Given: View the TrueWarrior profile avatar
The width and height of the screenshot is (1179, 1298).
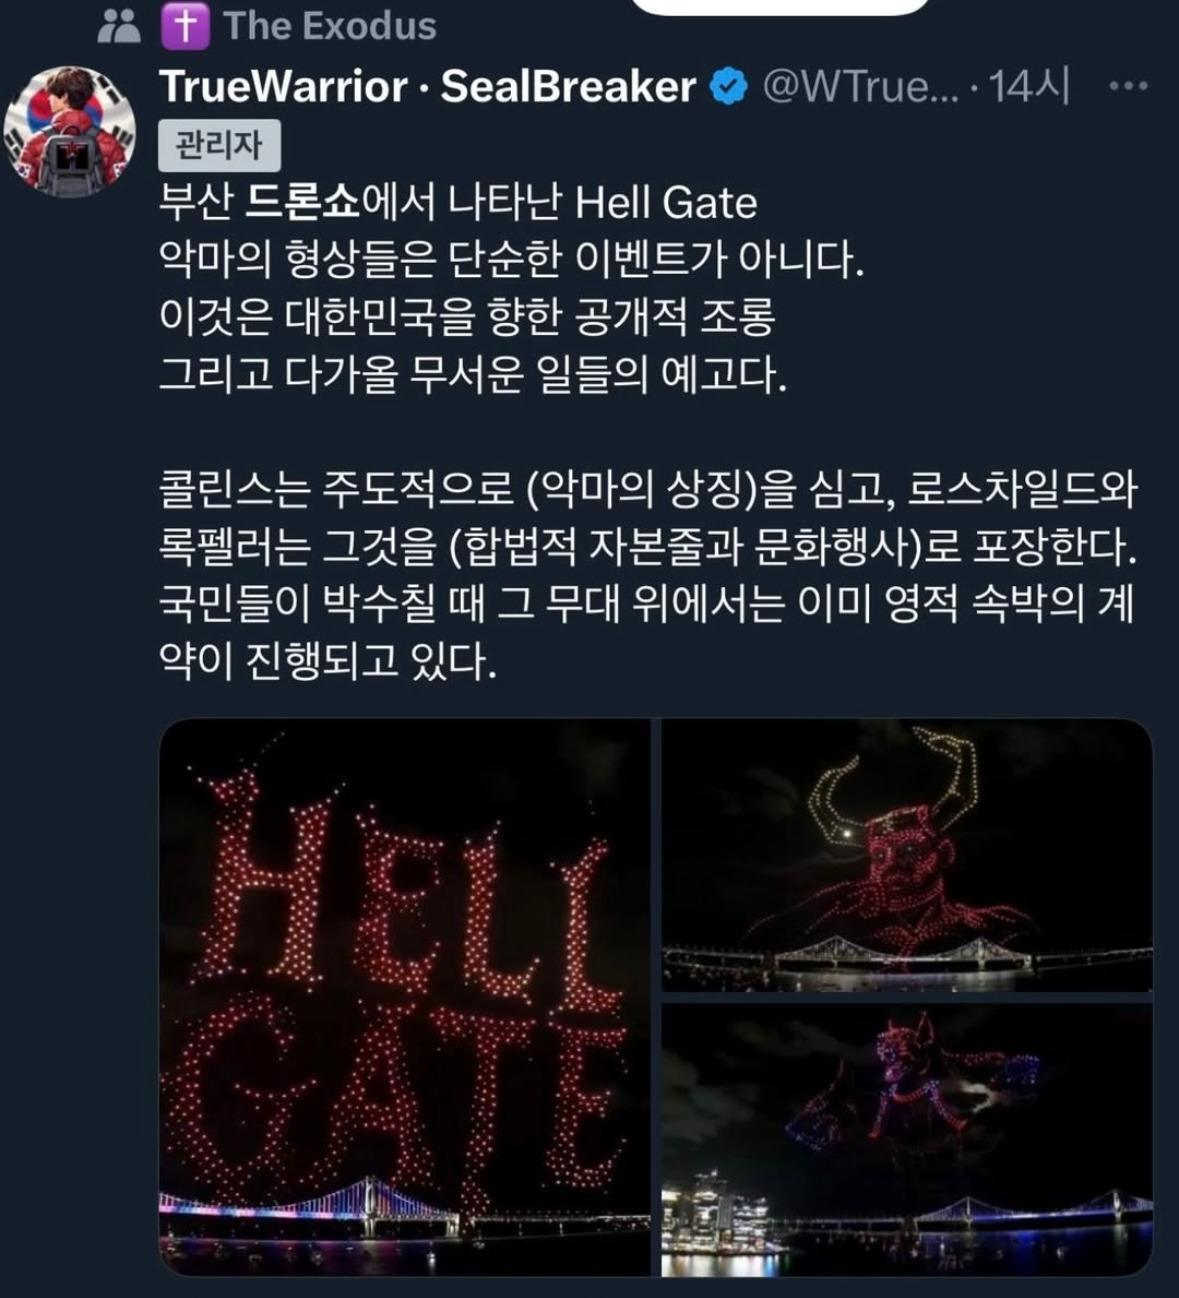Looking at the screenshot, I should point(69,131).
